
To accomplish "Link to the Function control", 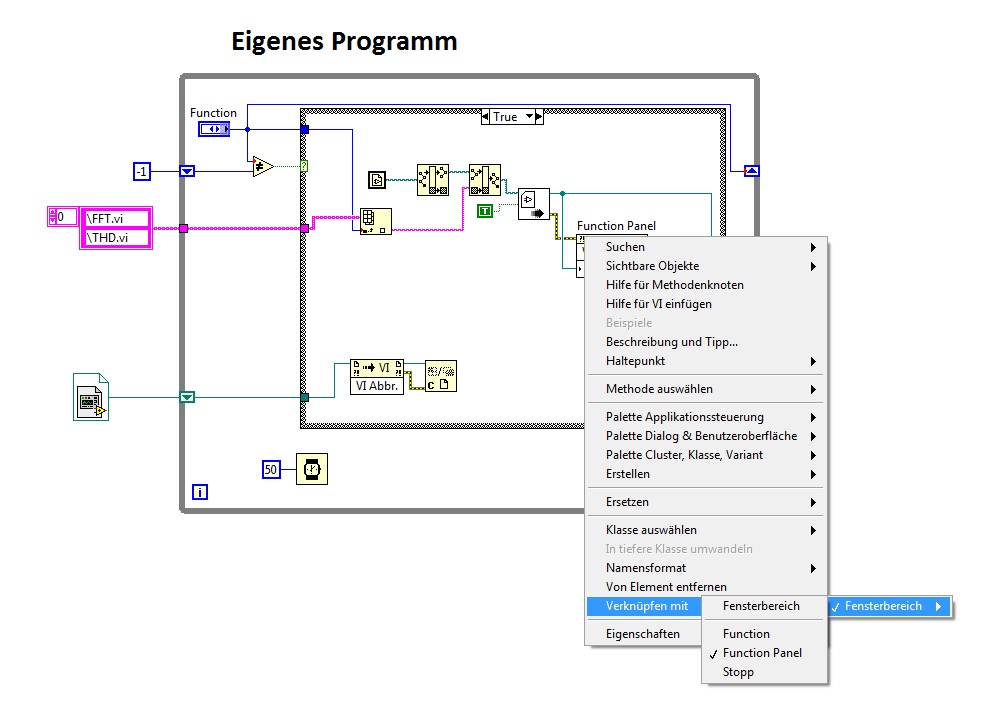I will (765, 634).
